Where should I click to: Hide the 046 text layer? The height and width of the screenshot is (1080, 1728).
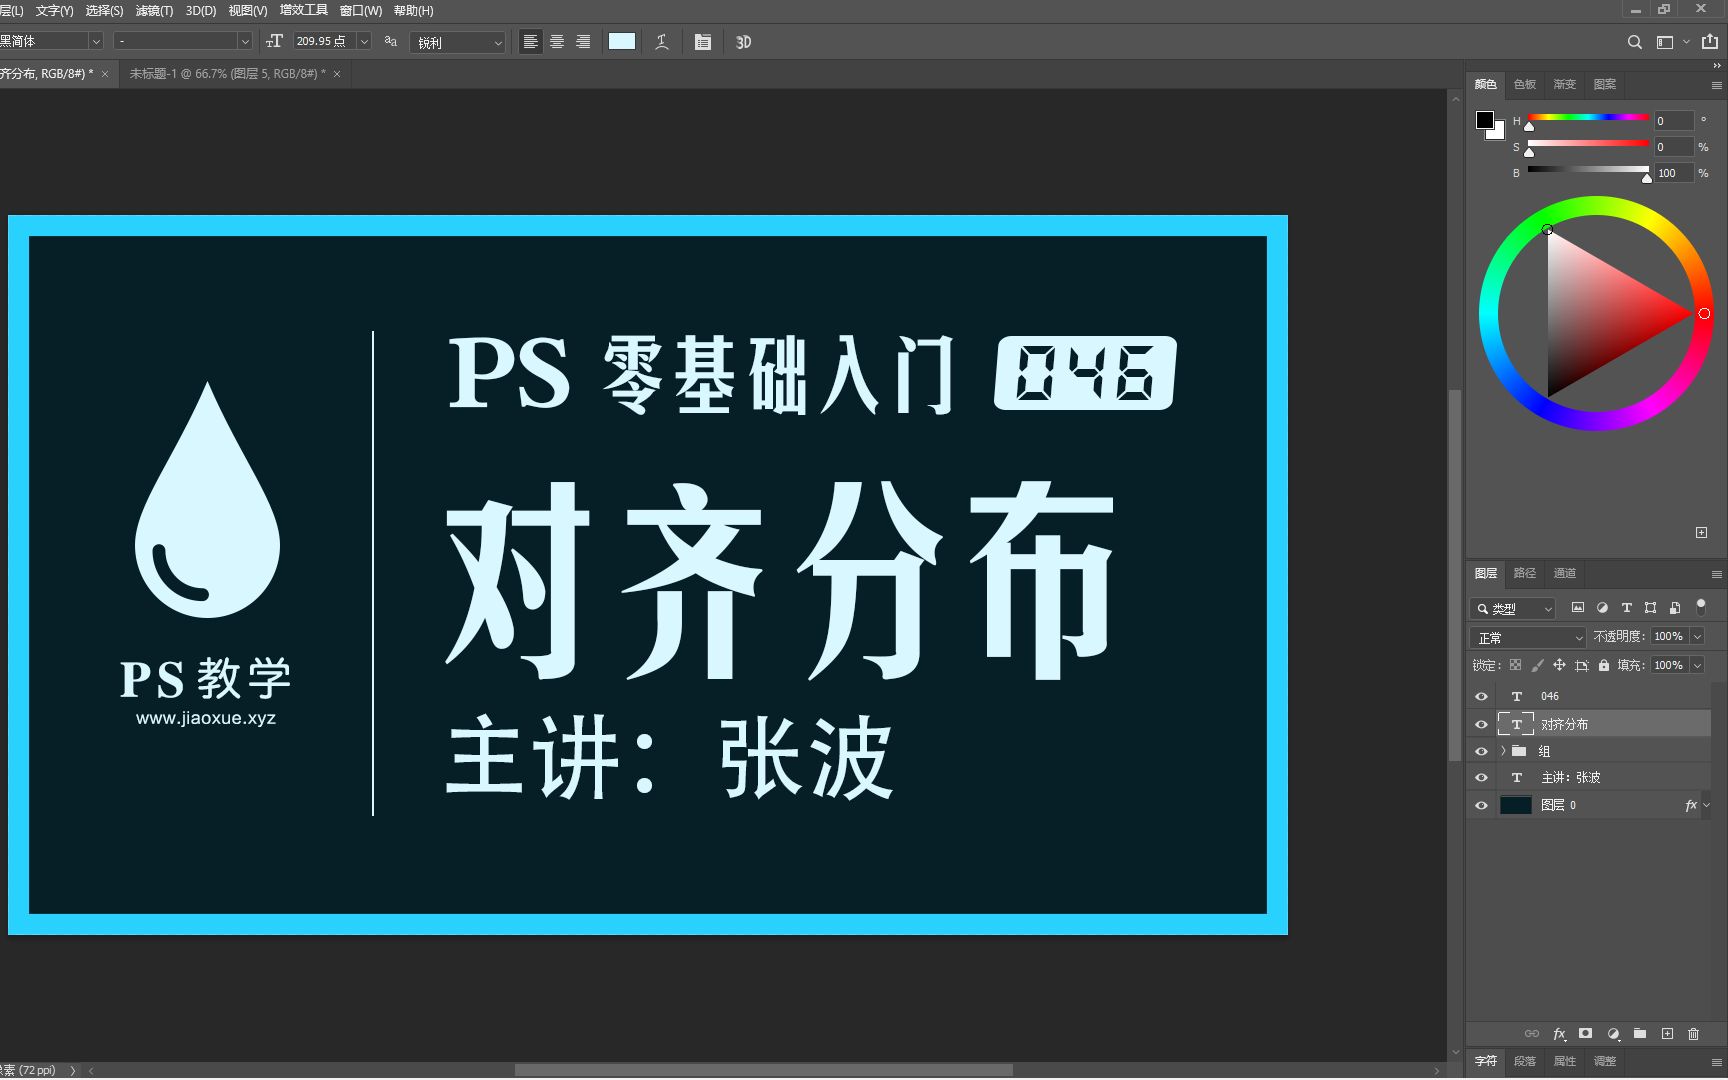1481,695
